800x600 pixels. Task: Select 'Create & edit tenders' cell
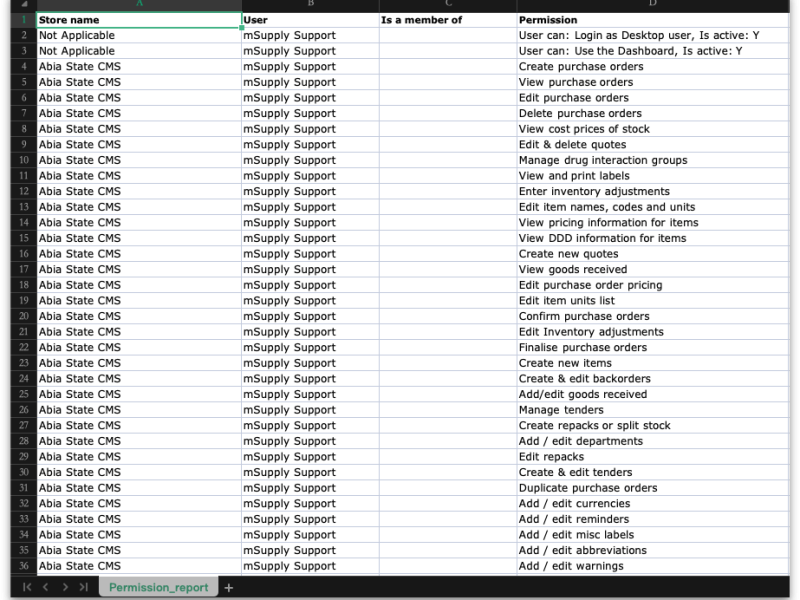653,472
